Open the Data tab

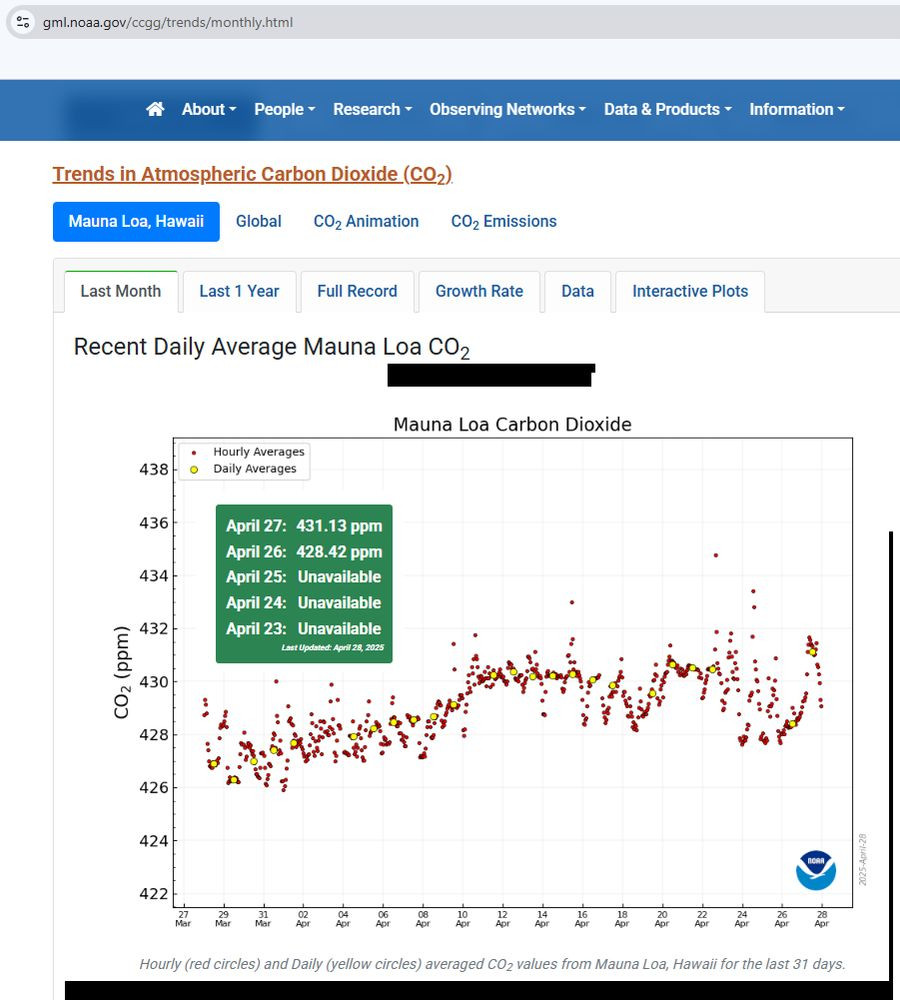click(x=577, y=291)
